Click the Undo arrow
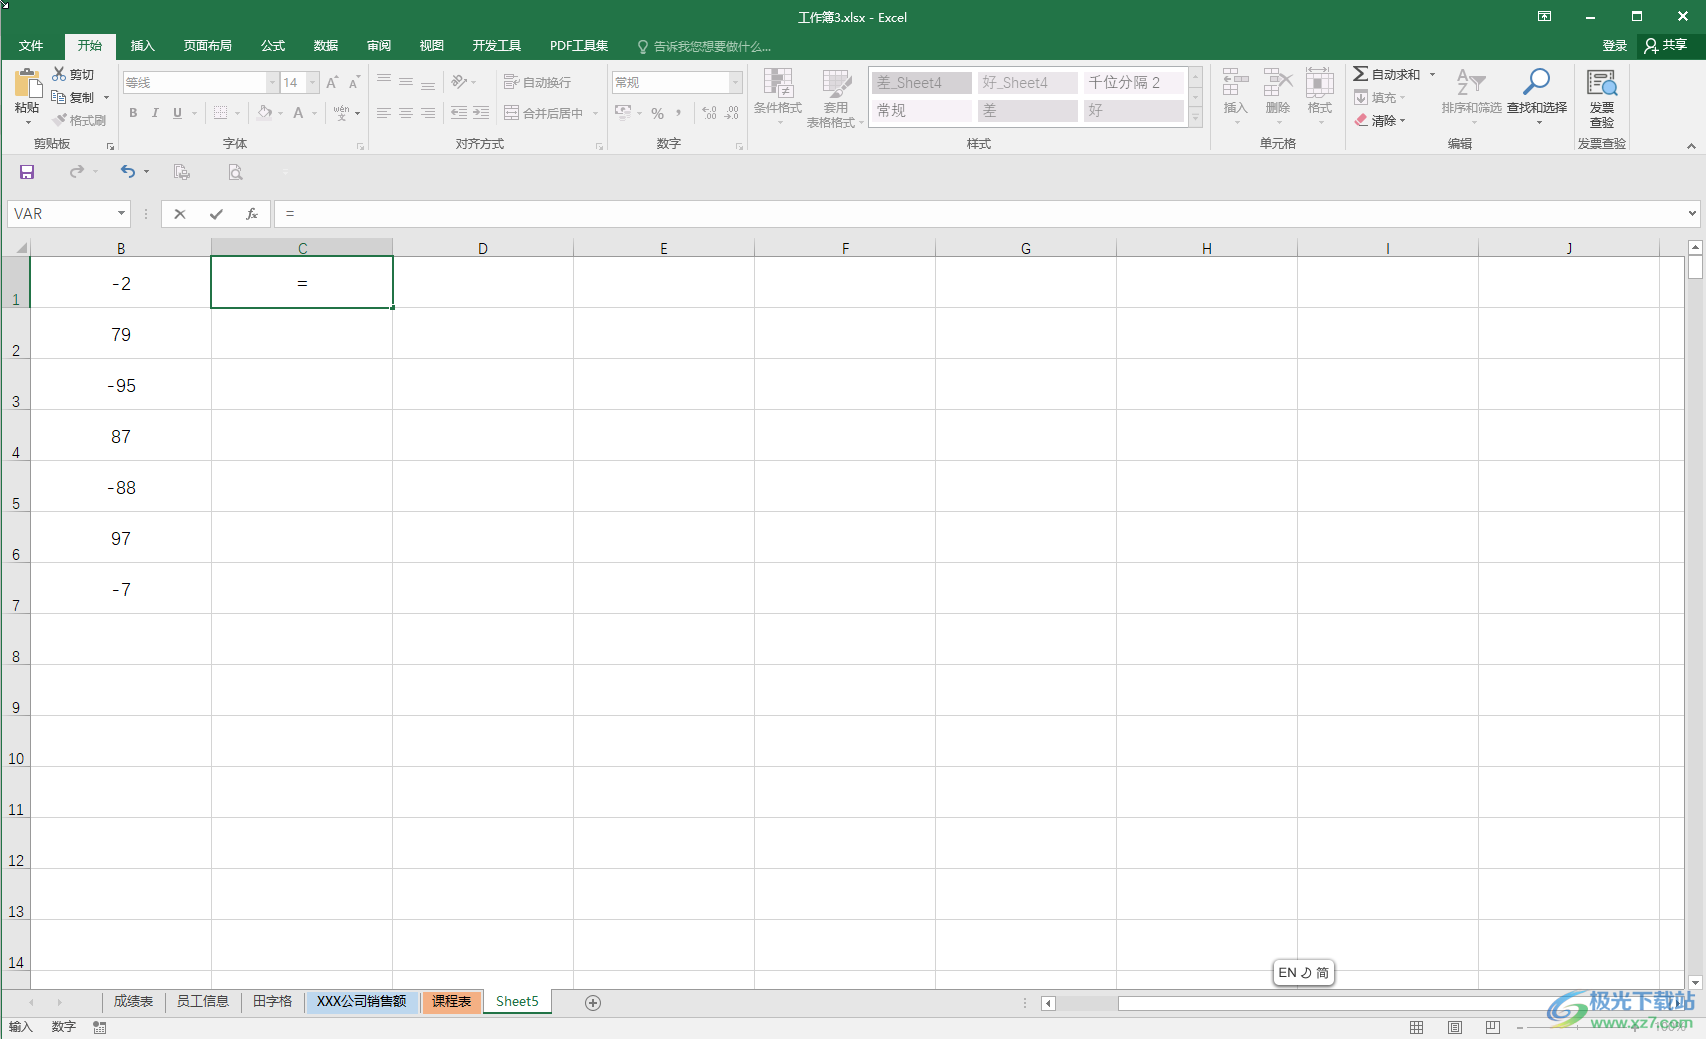 (127, 172)
